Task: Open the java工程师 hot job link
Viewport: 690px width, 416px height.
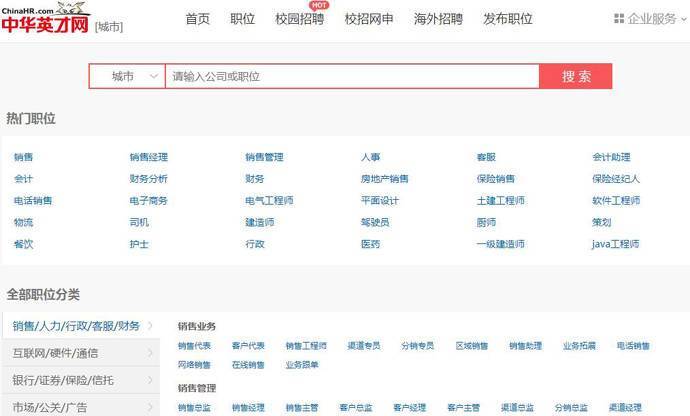Action: pyautogui.click(x=616, y=244)
